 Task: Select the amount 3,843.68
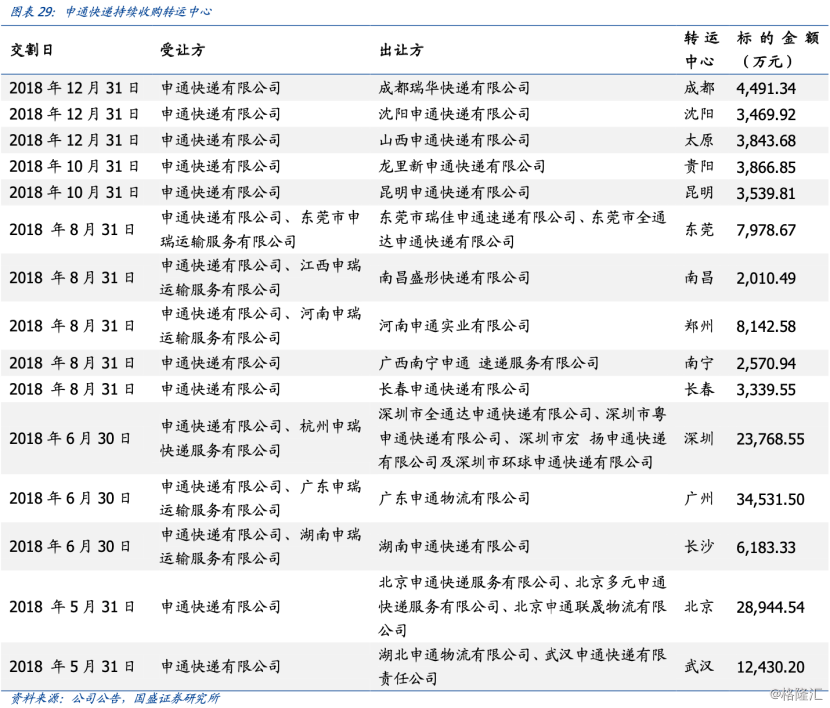pos(766,141)
